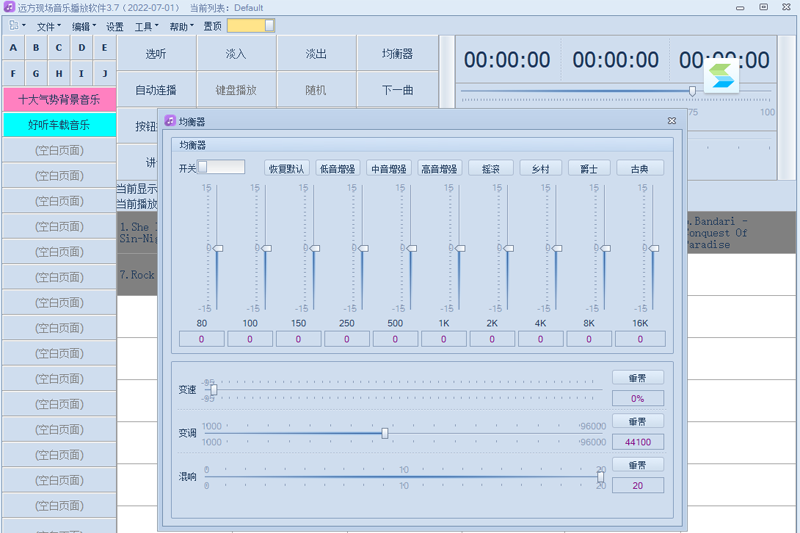Click the app logo icon in main title bar
The height and width of the screenshot is (533, 800).
tap(8, 7)
